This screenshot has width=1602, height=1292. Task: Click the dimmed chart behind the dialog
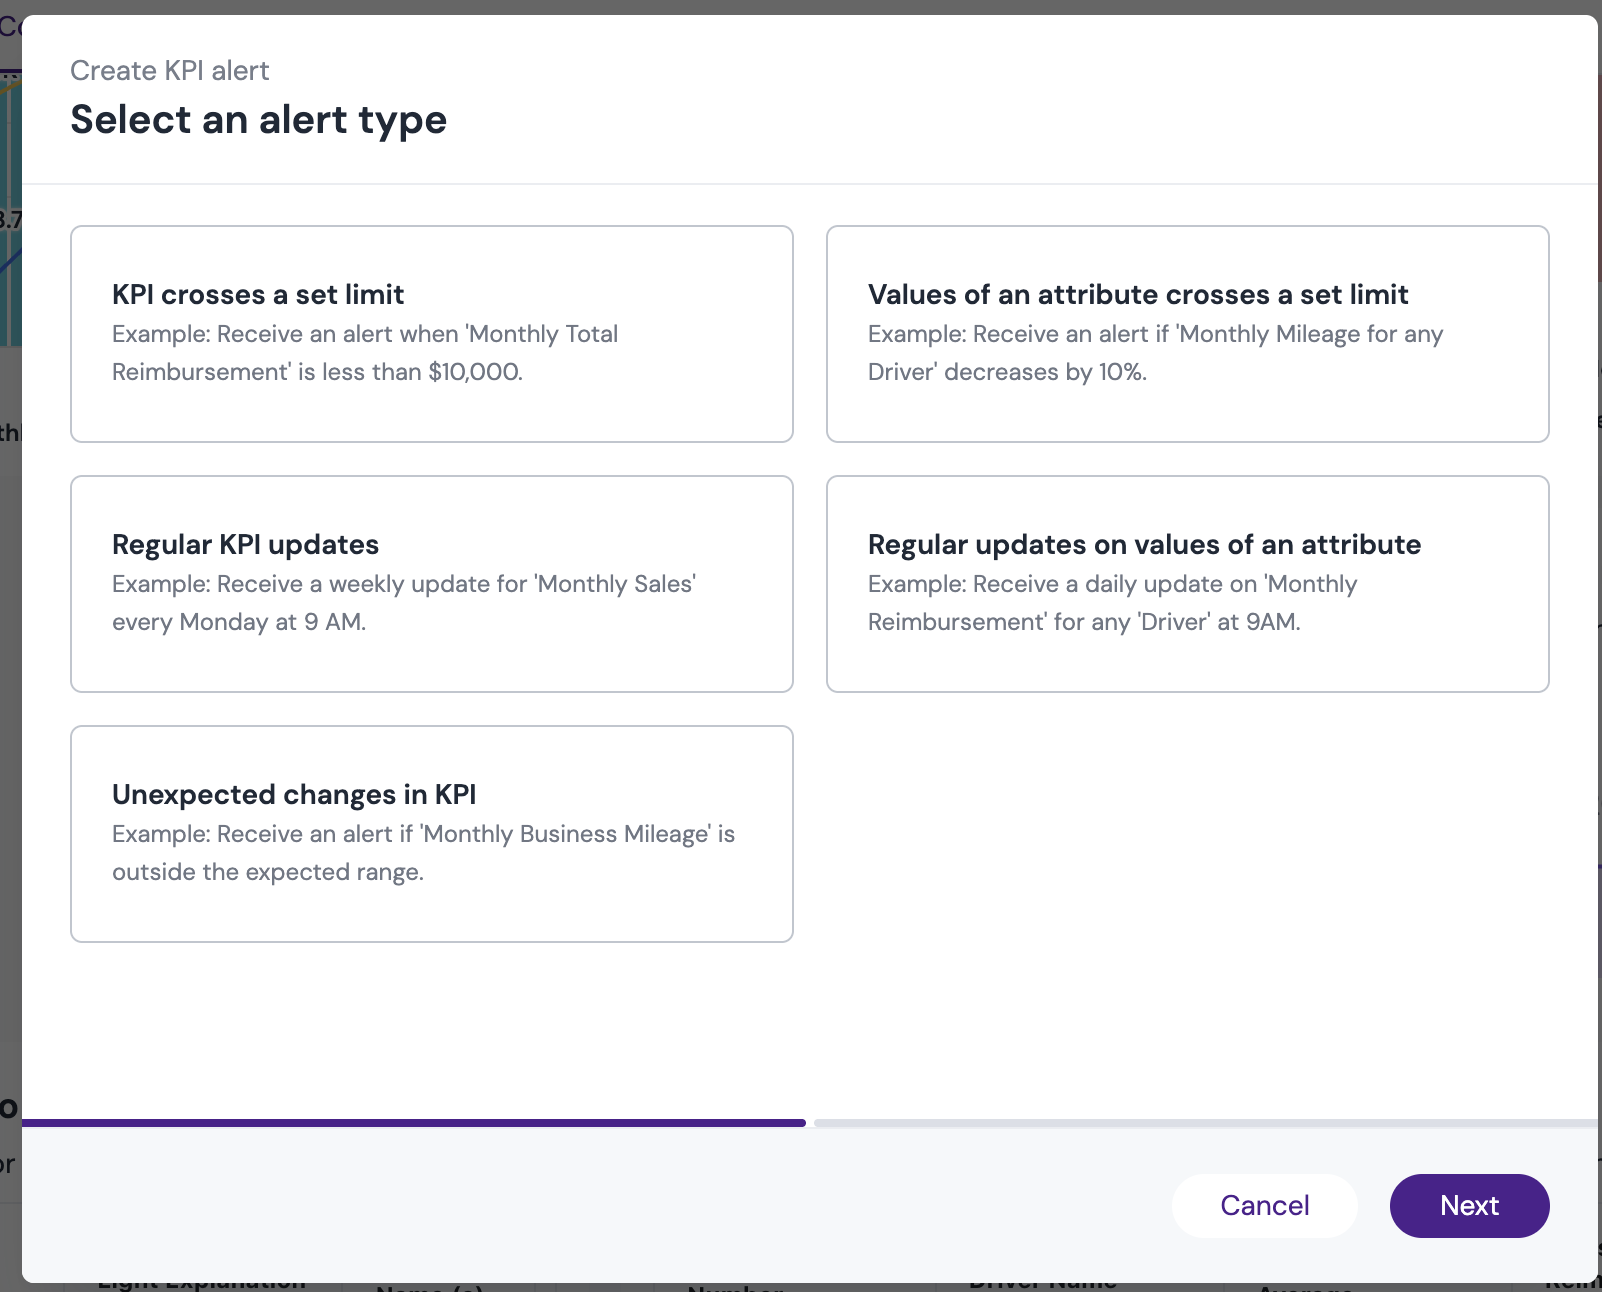click(x=10, y=210)
